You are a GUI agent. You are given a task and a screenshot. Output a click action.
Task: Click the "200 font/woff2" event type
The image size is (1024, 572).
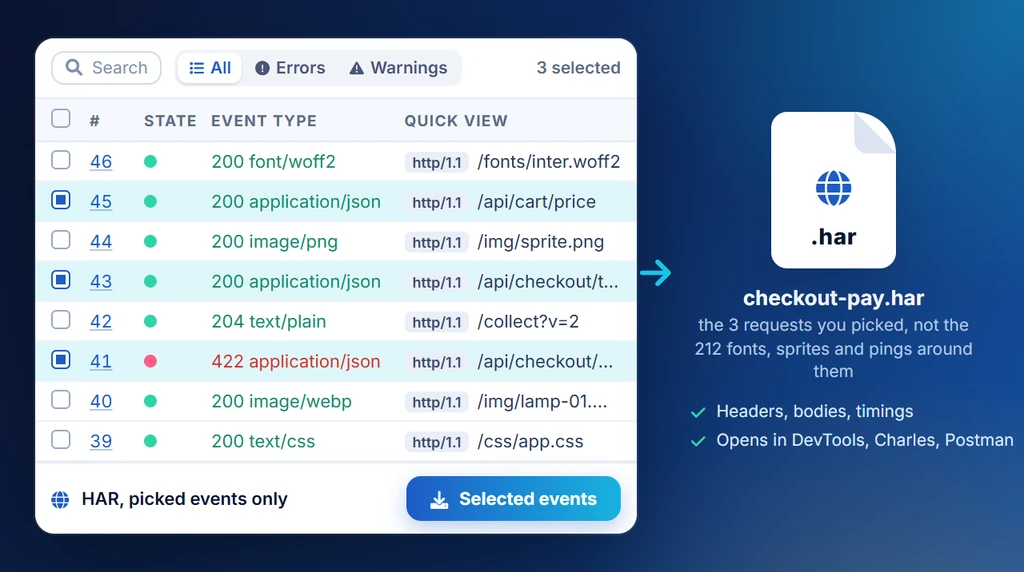273,161
